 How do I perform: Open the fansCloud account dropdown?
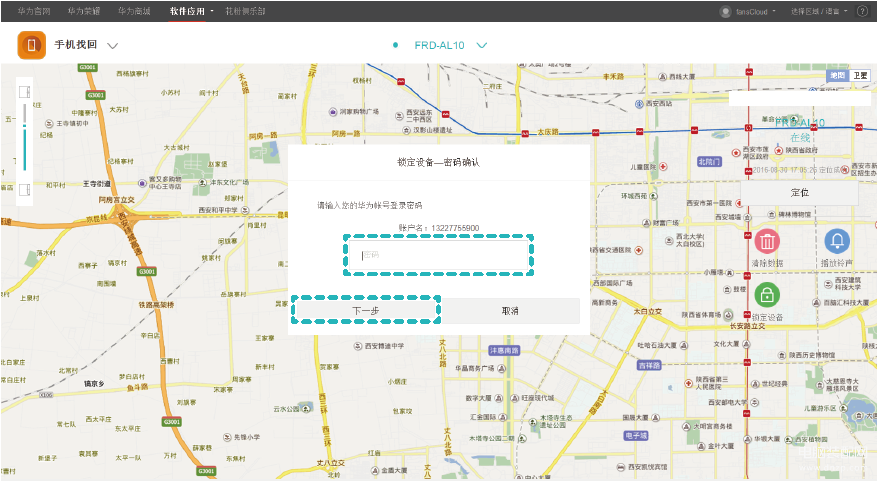[755, 11]
